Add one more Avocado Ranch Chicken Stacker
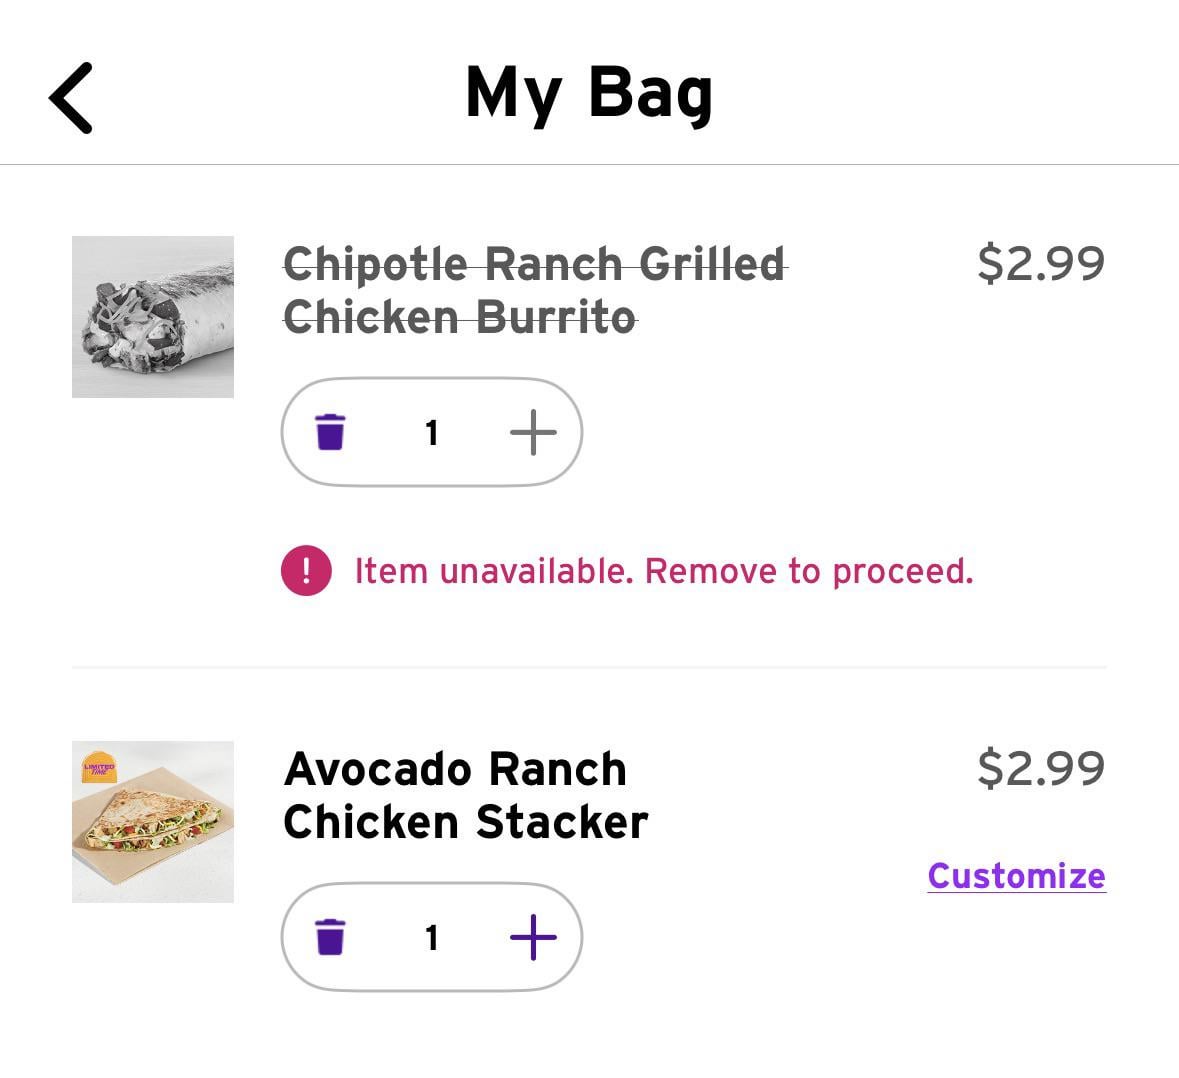The width and height of the screenshot is (1179, 1078). 533,938
